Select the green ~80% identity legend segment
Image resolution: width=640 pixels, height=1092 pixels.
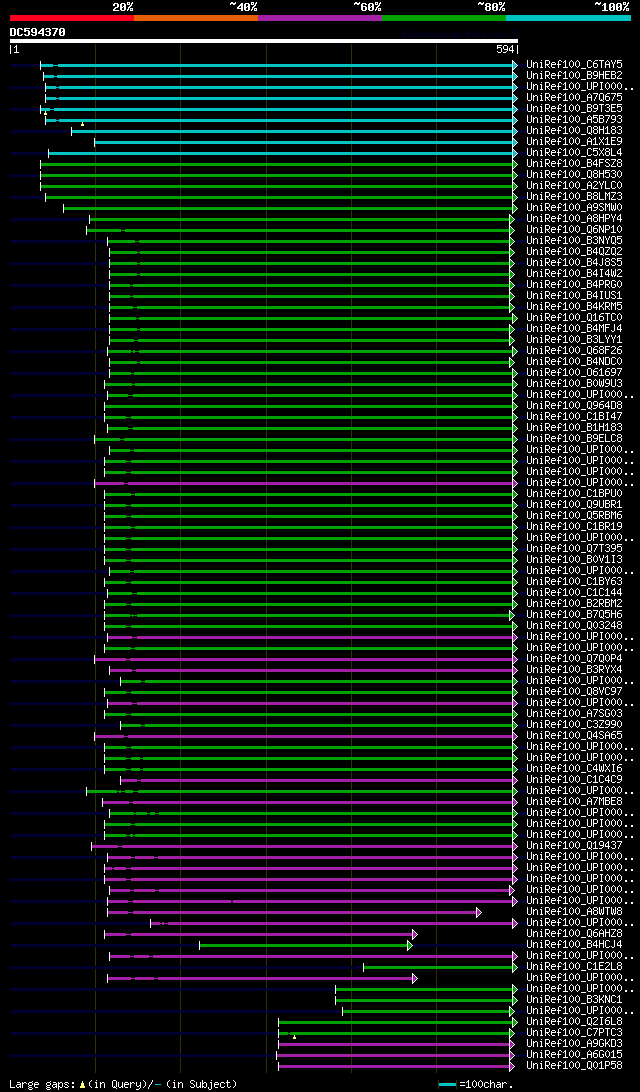tap(444, 17)
